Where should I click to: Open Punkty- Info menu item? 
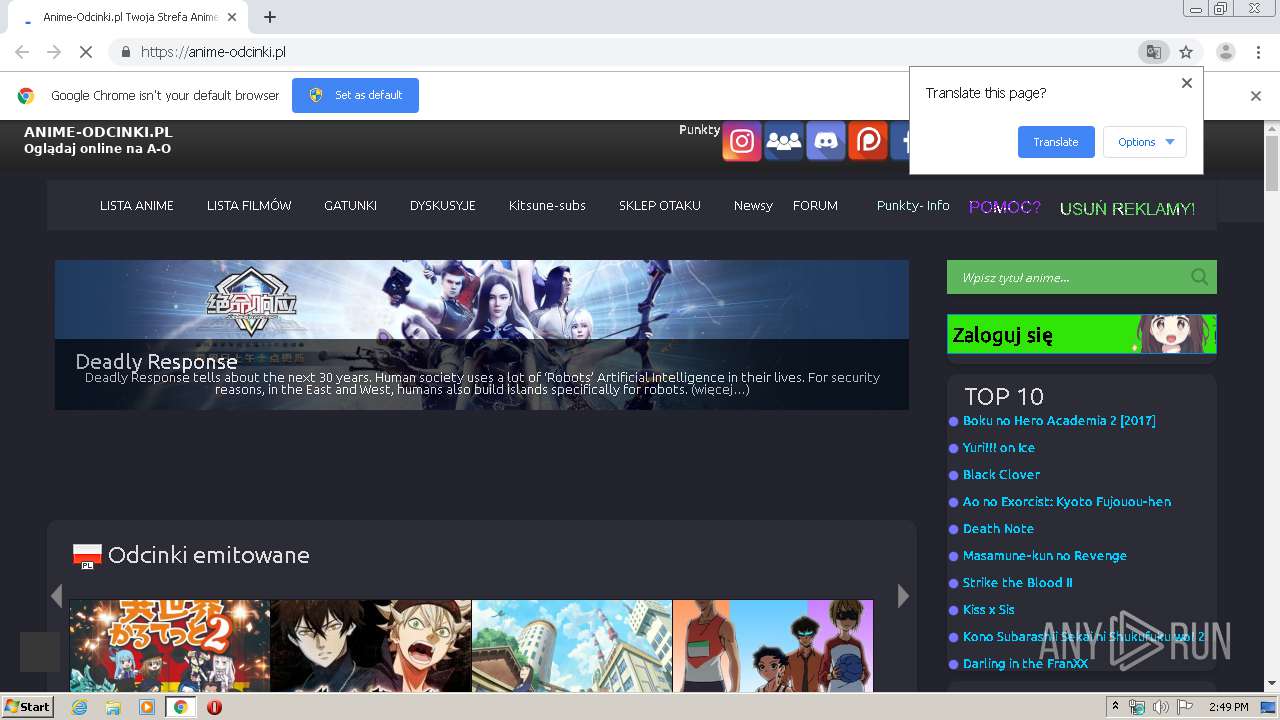coord(913,205)
